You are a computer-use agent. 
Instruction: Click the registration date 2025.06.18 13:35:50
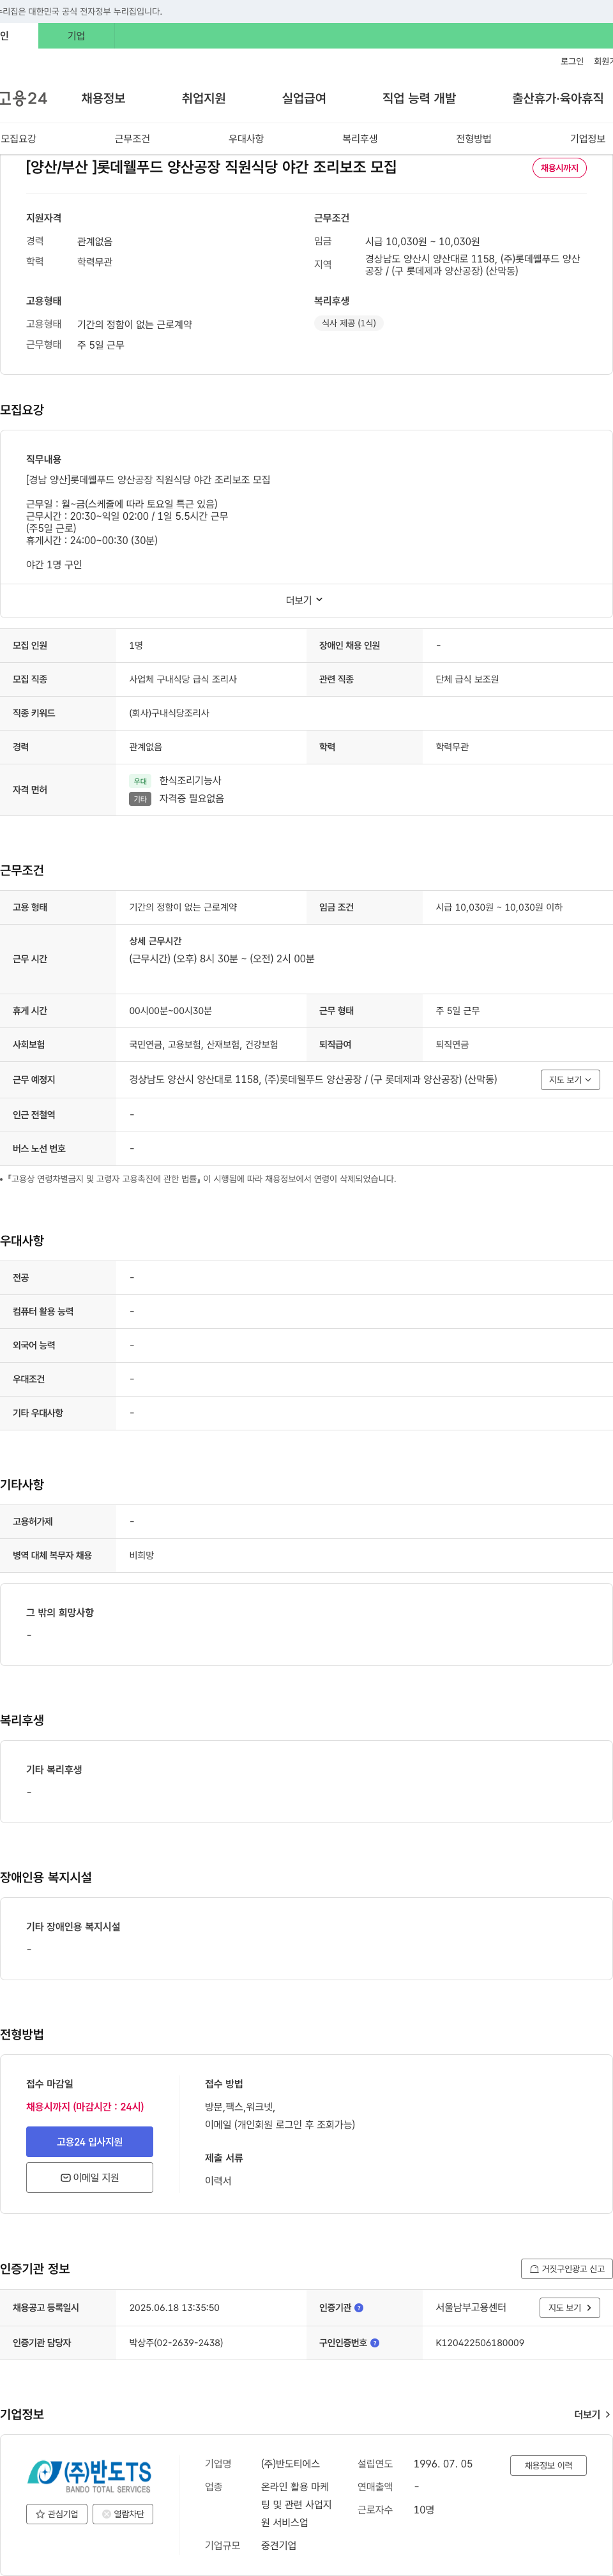coord(174,2307)
